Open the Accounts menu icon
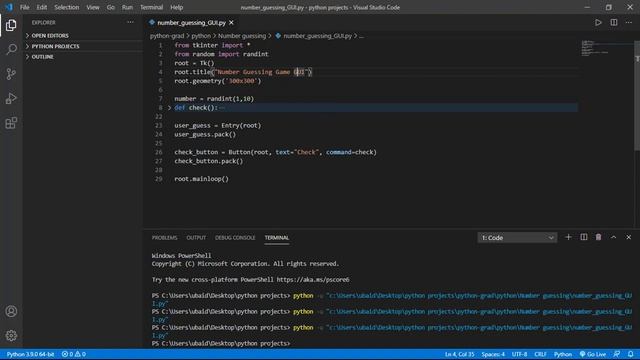The height and width of the screenshot is (360, 640). click(x=11, y=311)
